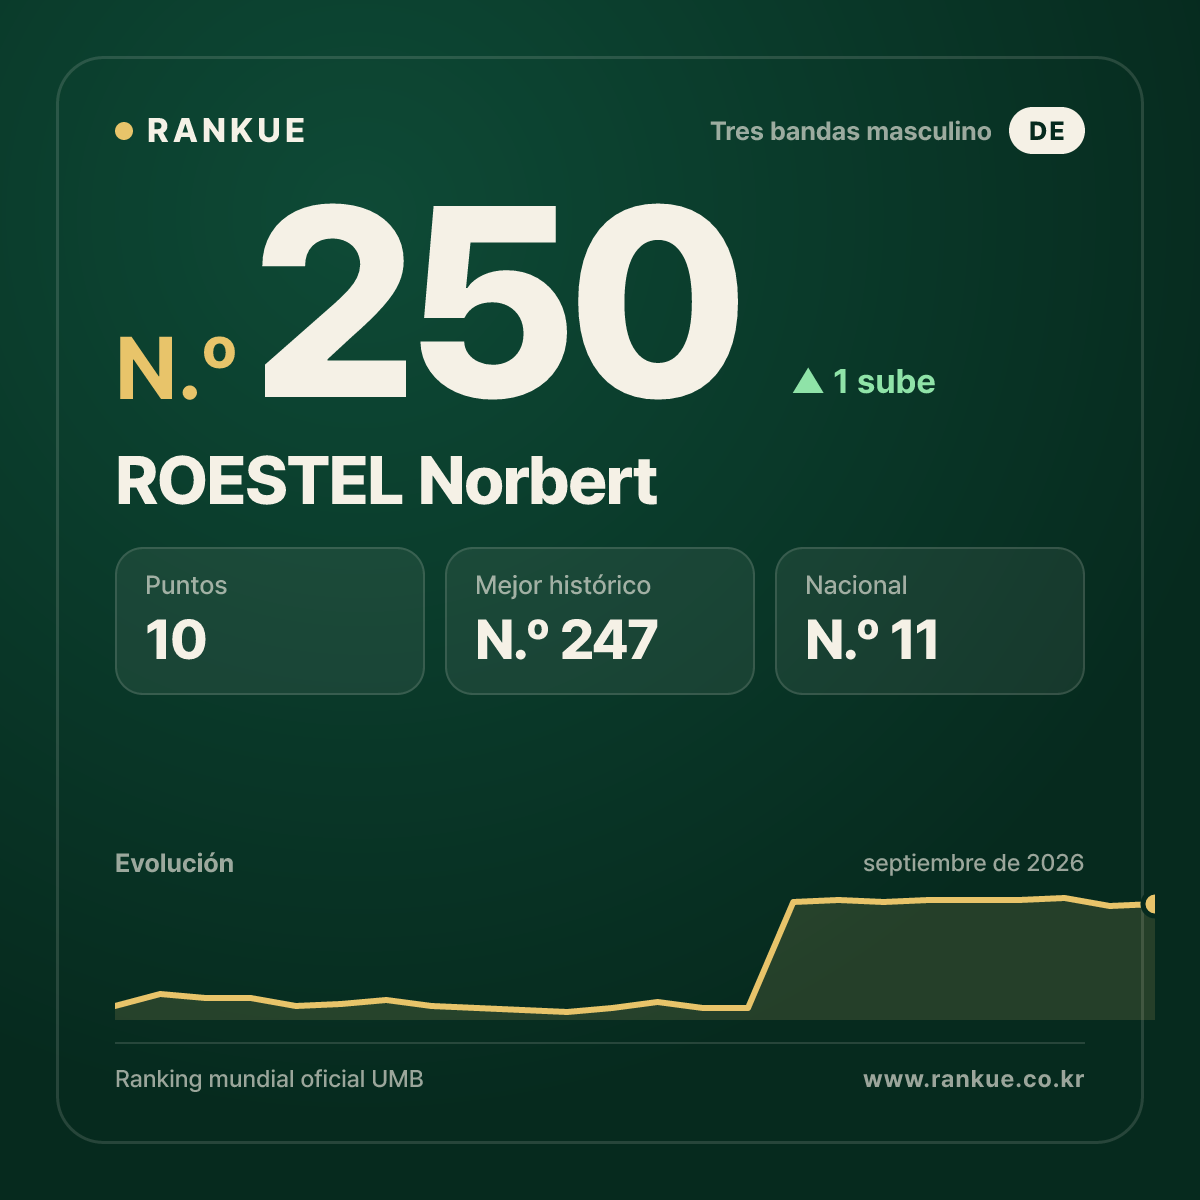Open the Mejor histórico stat card
The height and width of the screenshot is (1200, 1200).
click(600, 621)
